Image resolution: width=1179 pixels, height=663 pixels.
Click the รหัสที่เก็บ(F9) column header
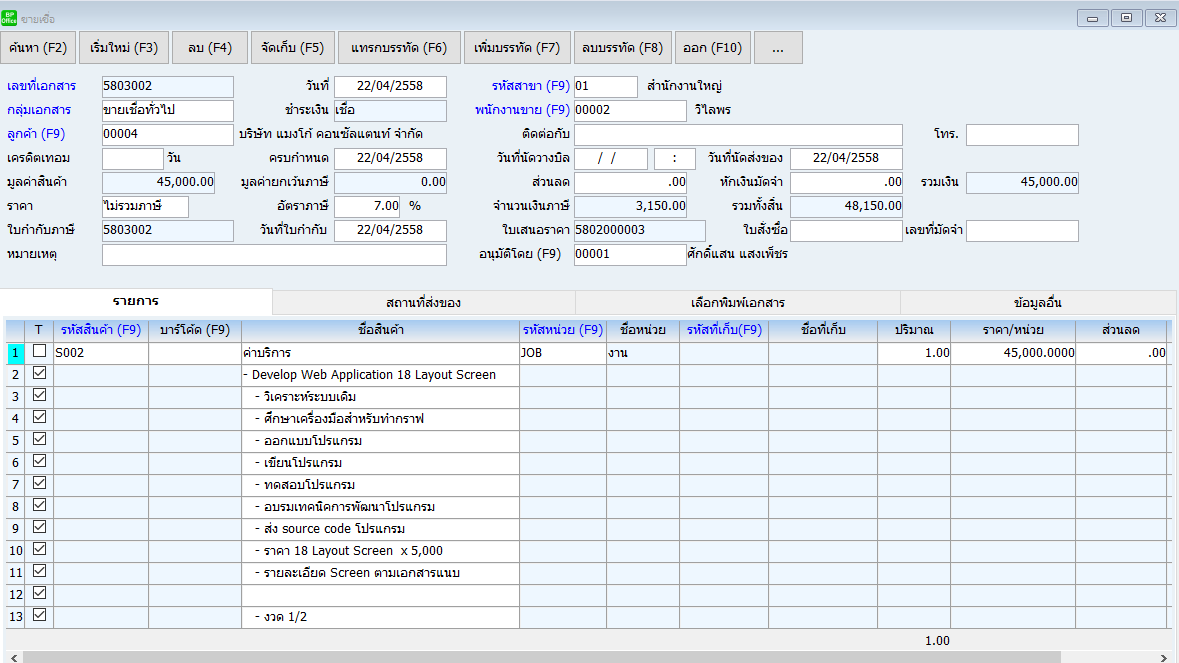tap(724, 329)
